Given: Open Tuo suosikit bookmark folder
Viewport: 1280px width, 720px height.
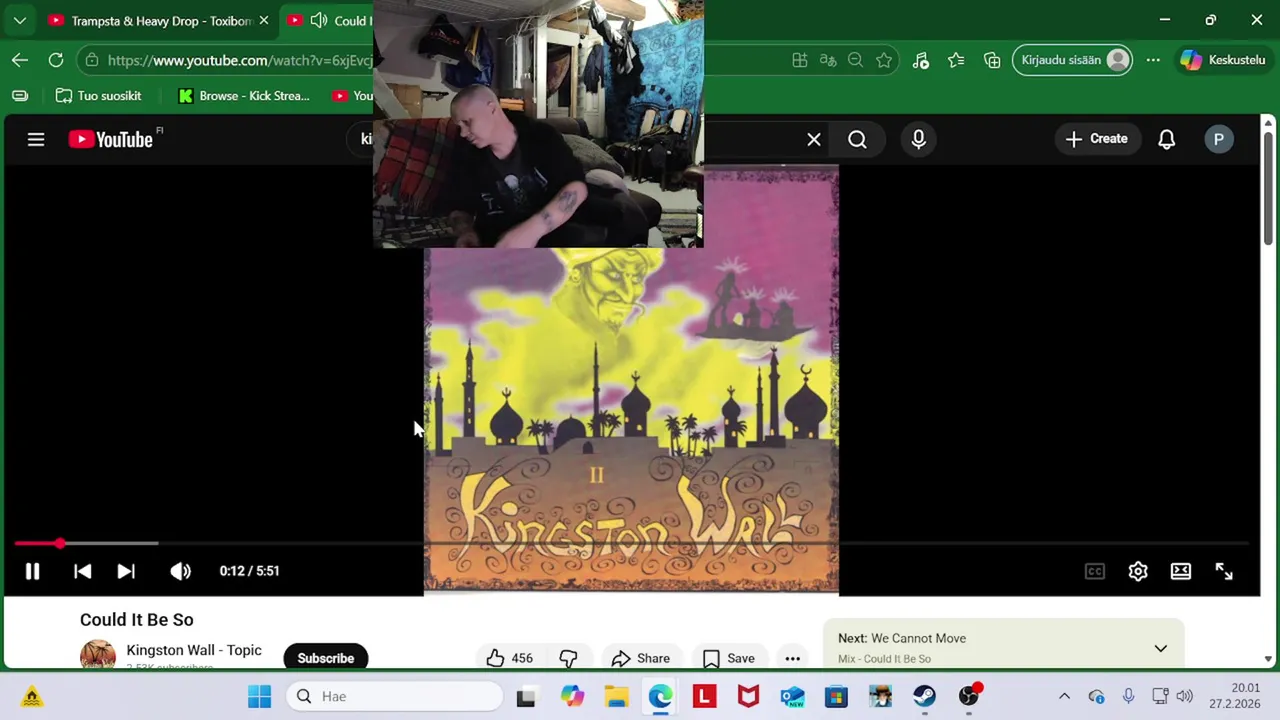Looking at the screenshot, I should (98, 96).
